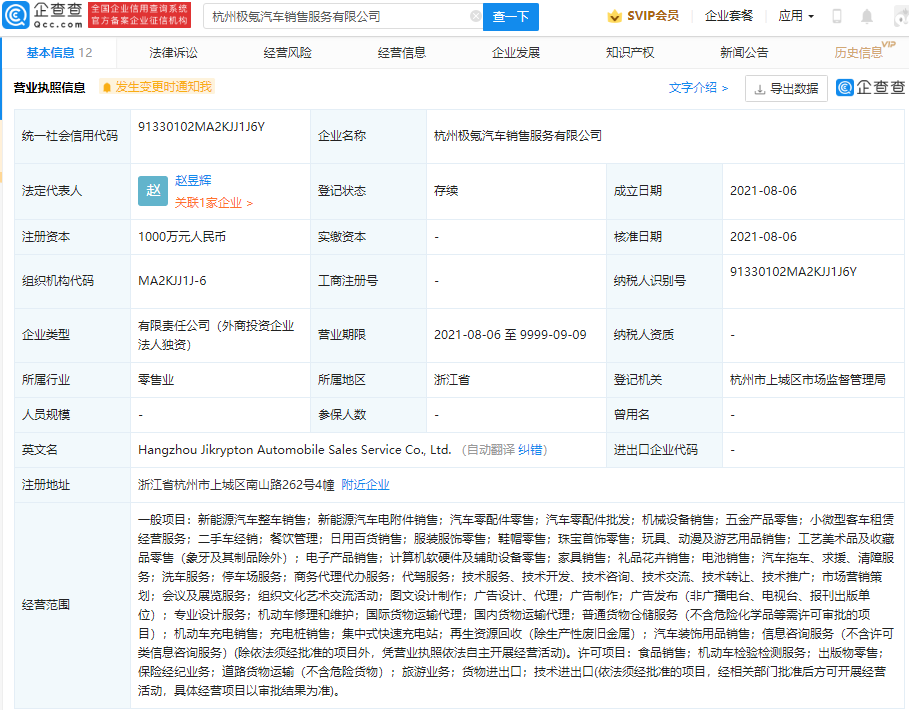Click the download icon on 导出数据
The height and width of the screenshot is (710, 909).
pos(759,89)
